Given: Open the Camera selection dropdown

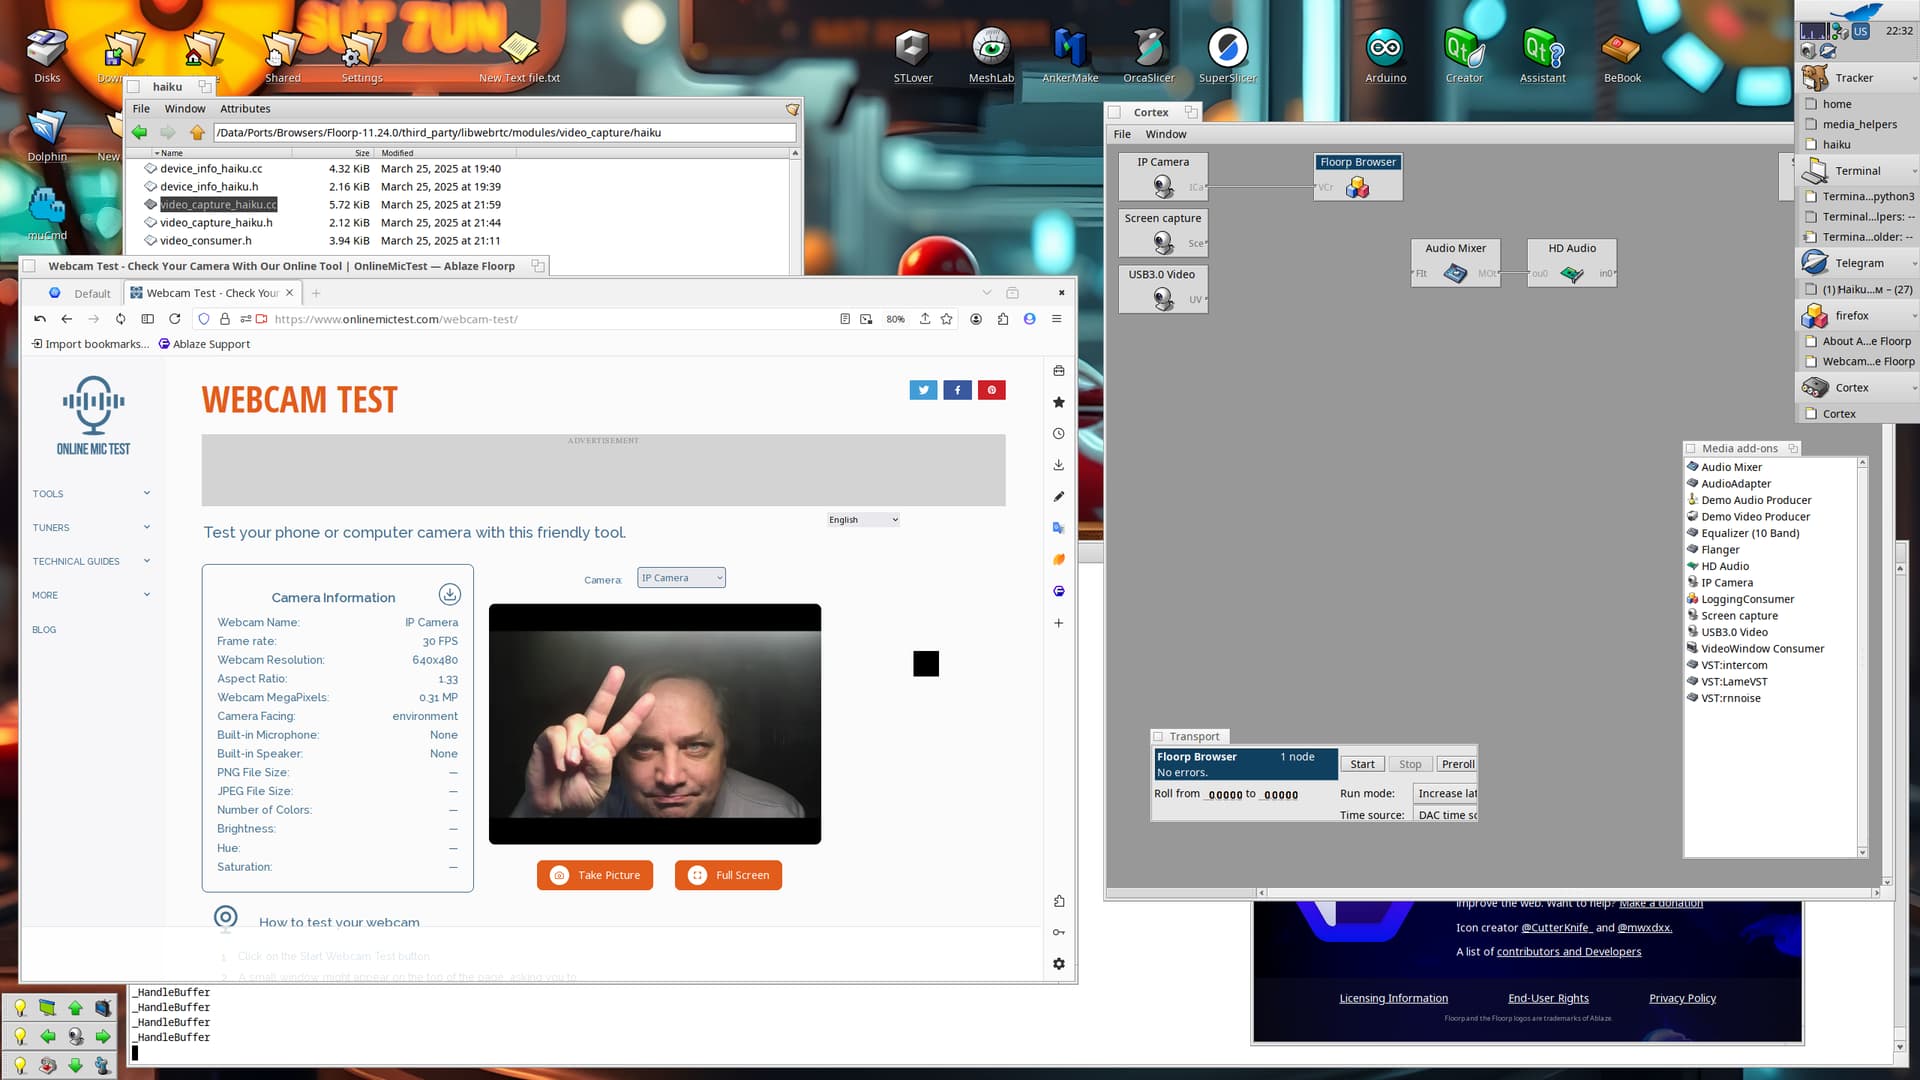Looking at the screenshot, I should click(681, 578).
